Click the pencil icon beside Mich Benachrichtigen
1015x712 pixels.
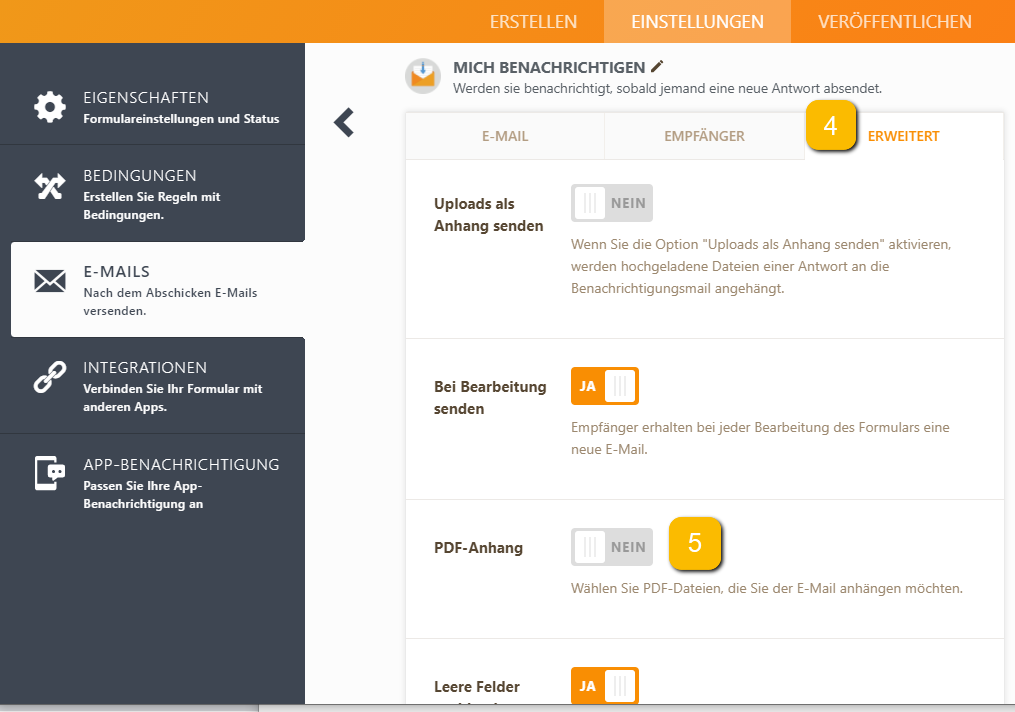click(x=657, y=66)
